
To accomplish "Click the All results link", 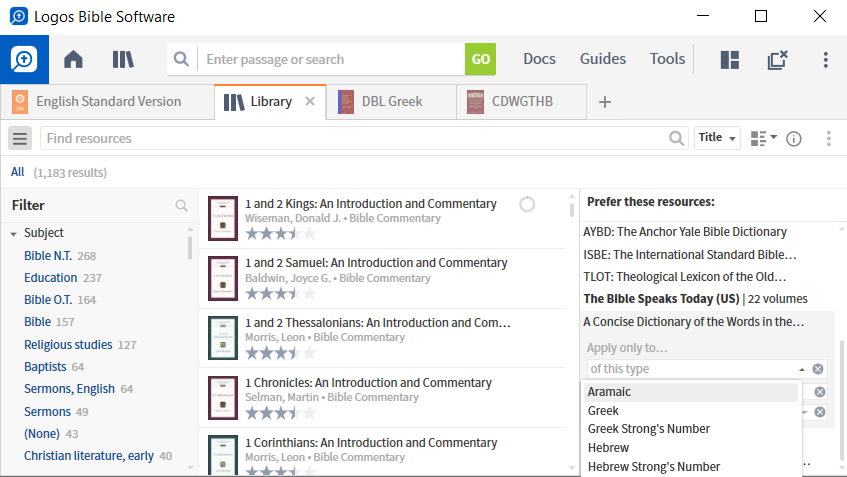I will (x=17, y=172).
